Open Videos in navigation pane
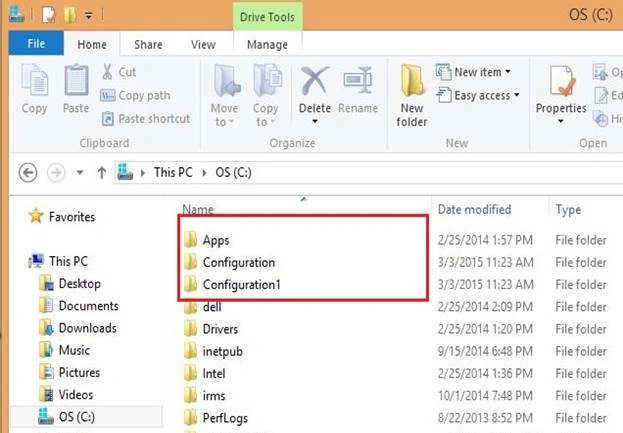This screenshot has width=623, height=433. click(x=66, y=395)
